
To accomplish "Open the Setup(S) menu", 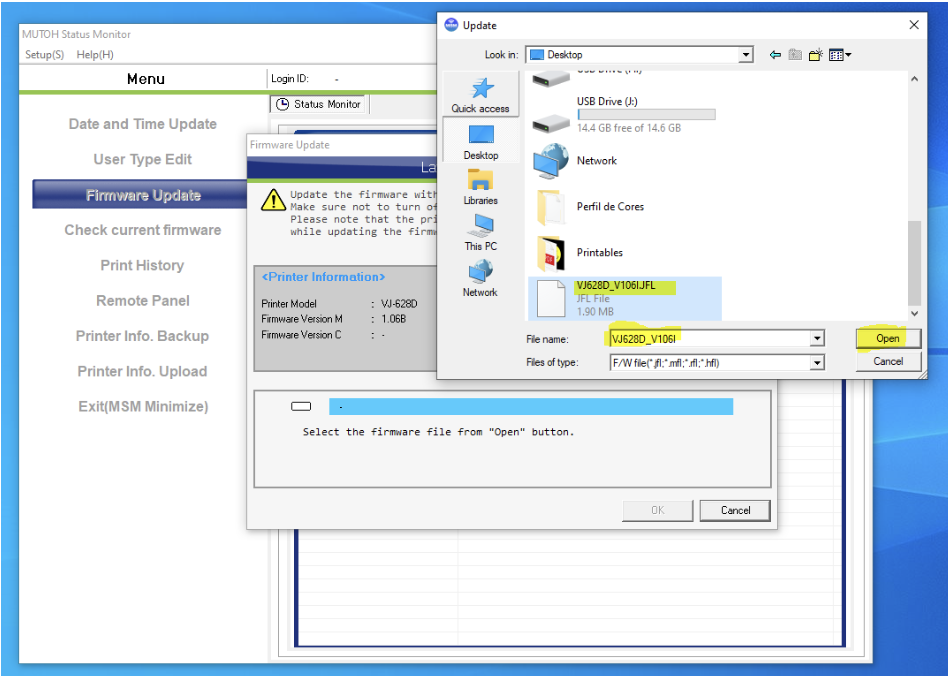I will click(x=45, y=54).
